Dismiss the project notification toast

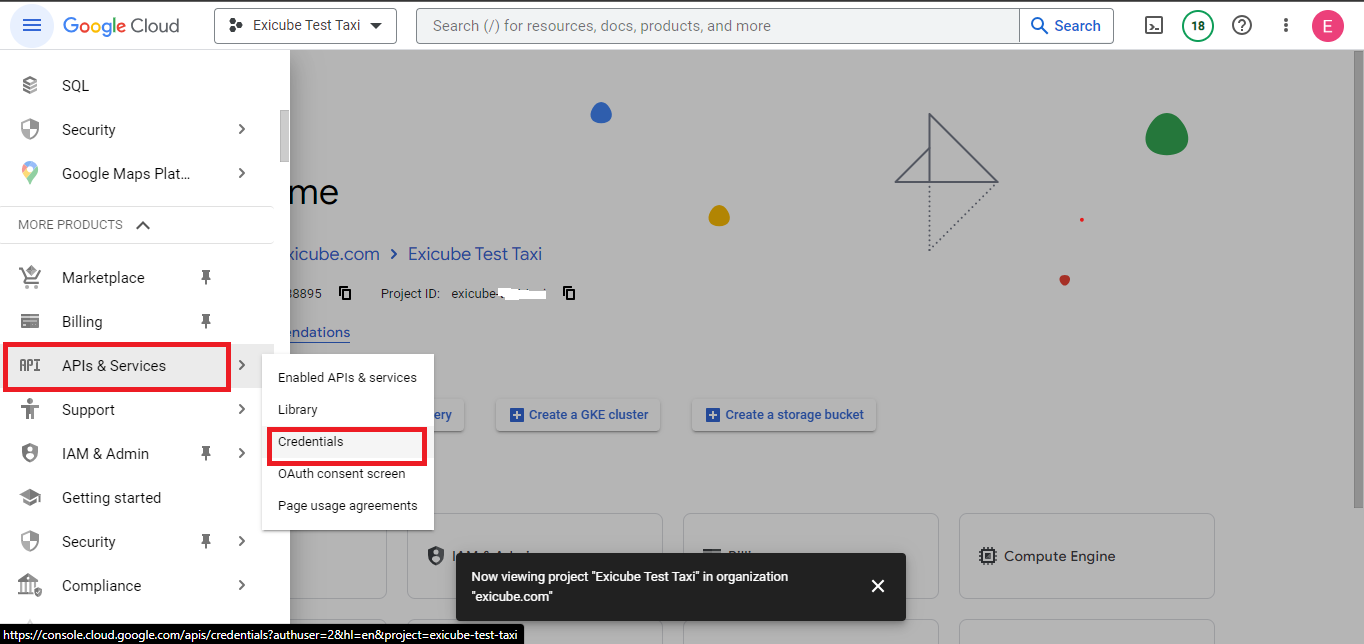877,586
